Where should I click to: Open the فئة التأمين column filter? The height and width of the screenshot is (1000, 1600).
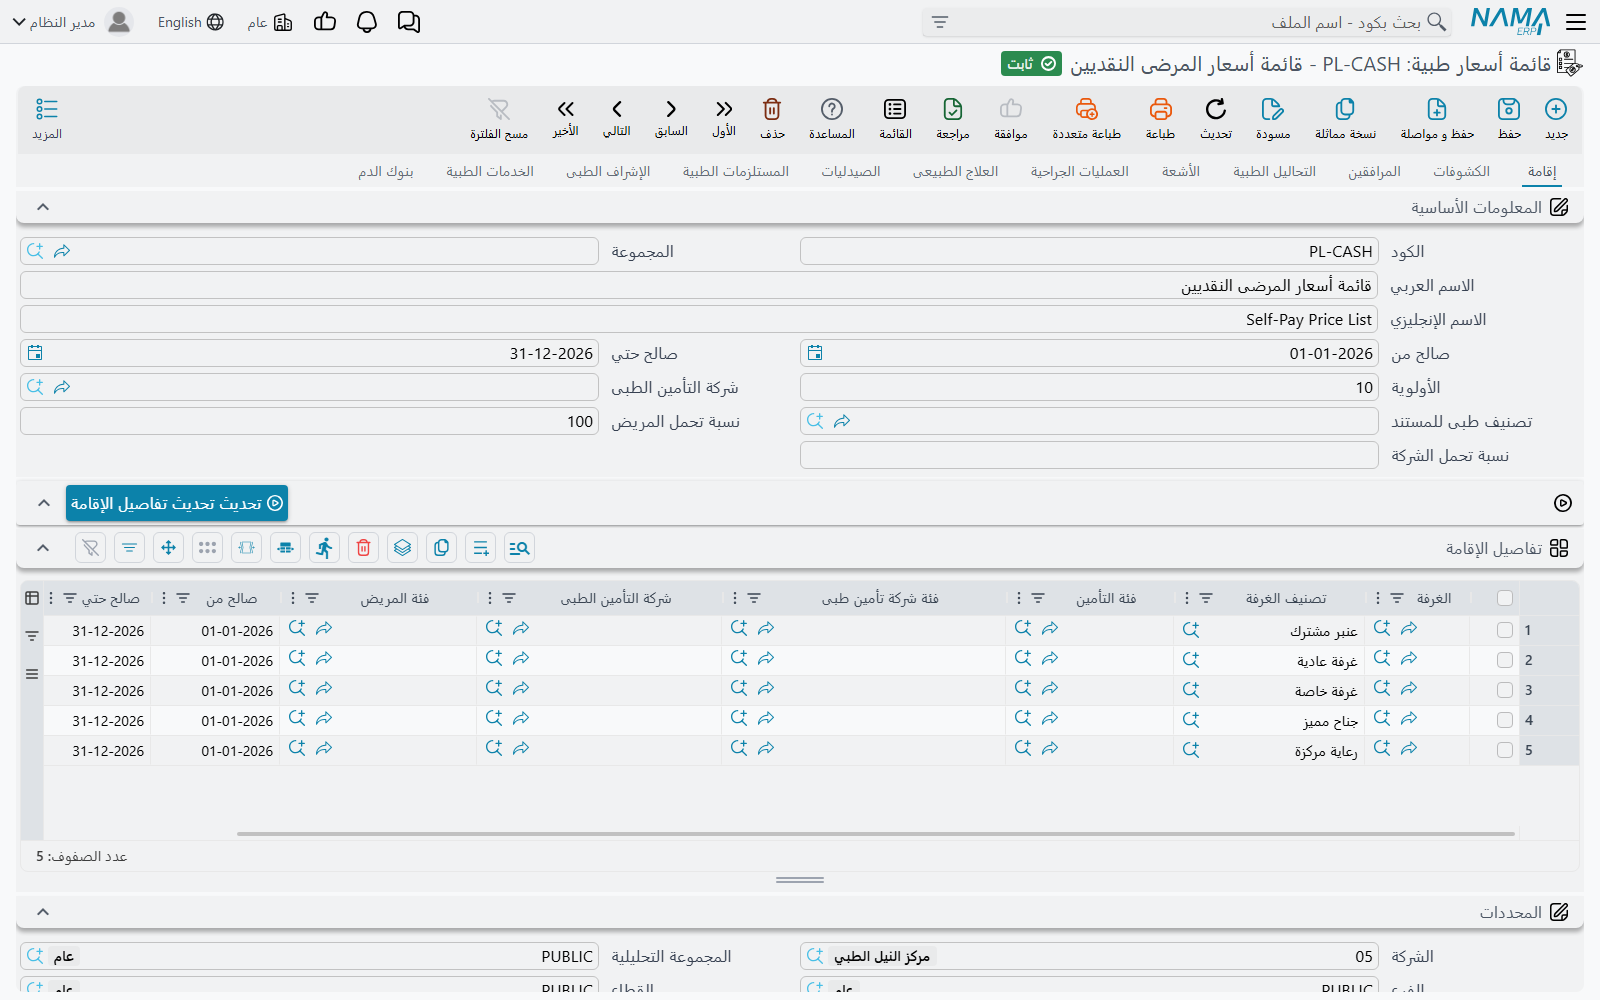(1038, 598)
